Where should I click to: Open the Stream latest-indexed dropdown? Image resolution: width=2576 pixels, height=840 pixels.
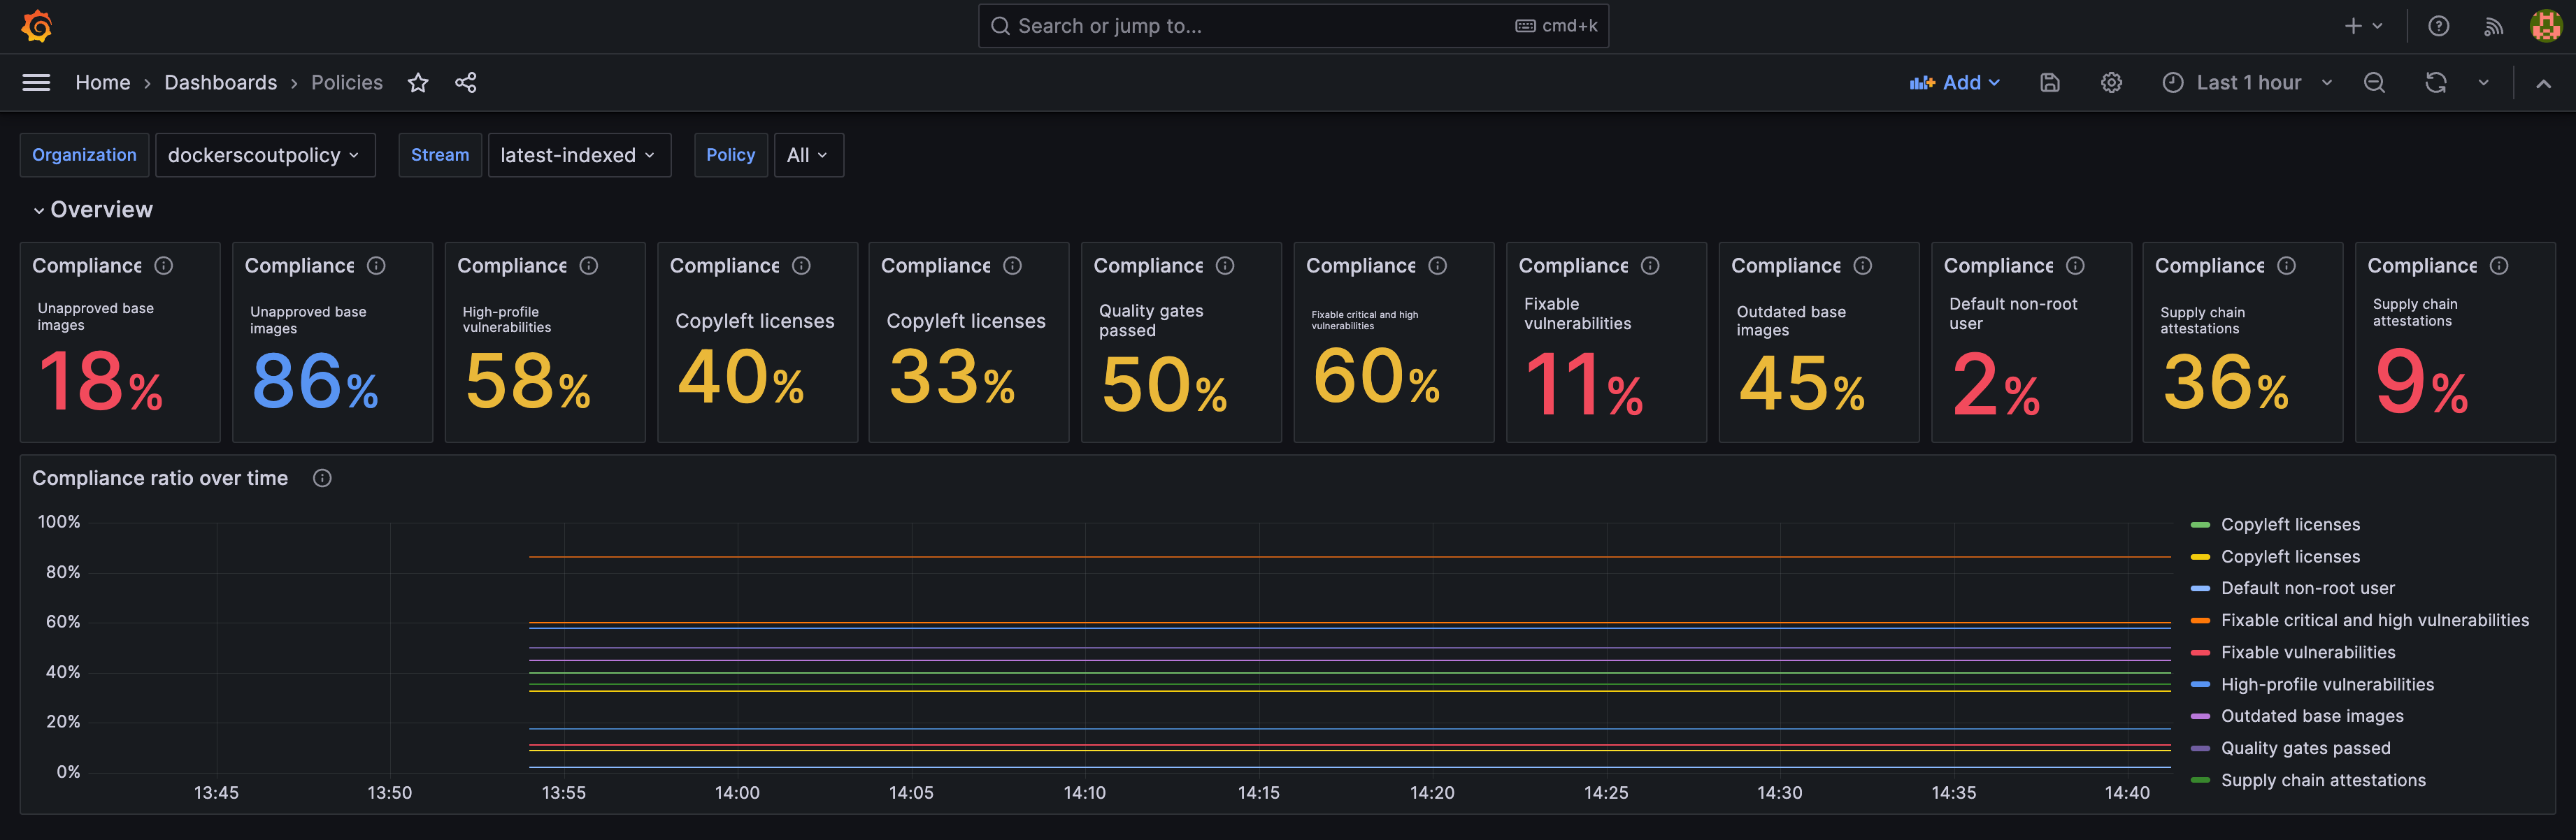pyautogui.click(x=579, y=155)
